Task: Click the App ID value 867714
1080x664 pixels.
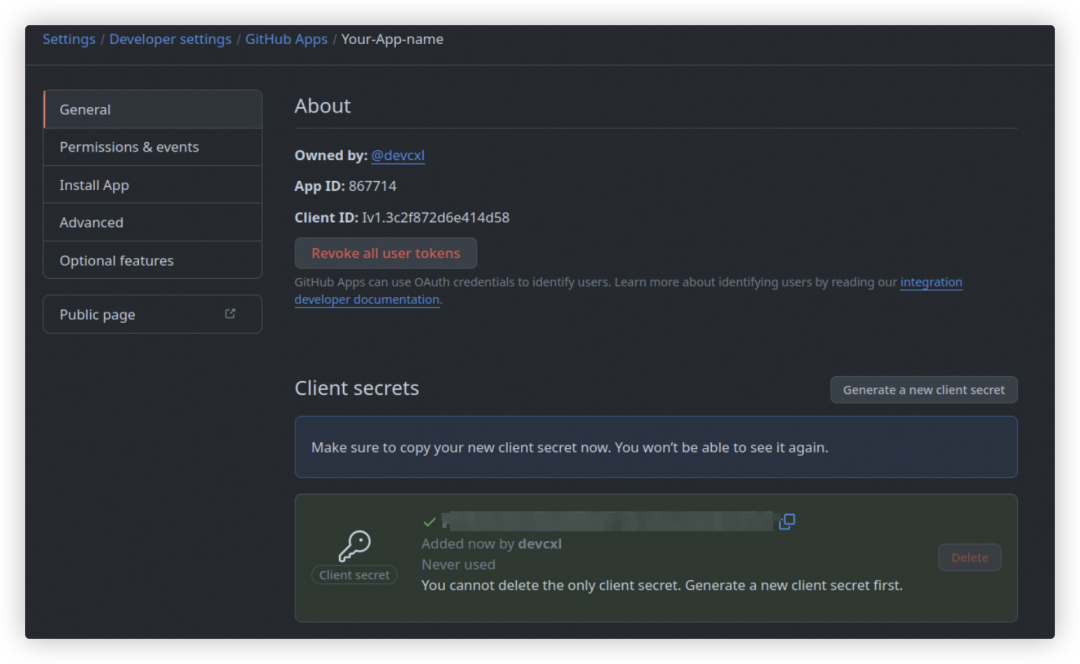Action: (x=373, y=186)
